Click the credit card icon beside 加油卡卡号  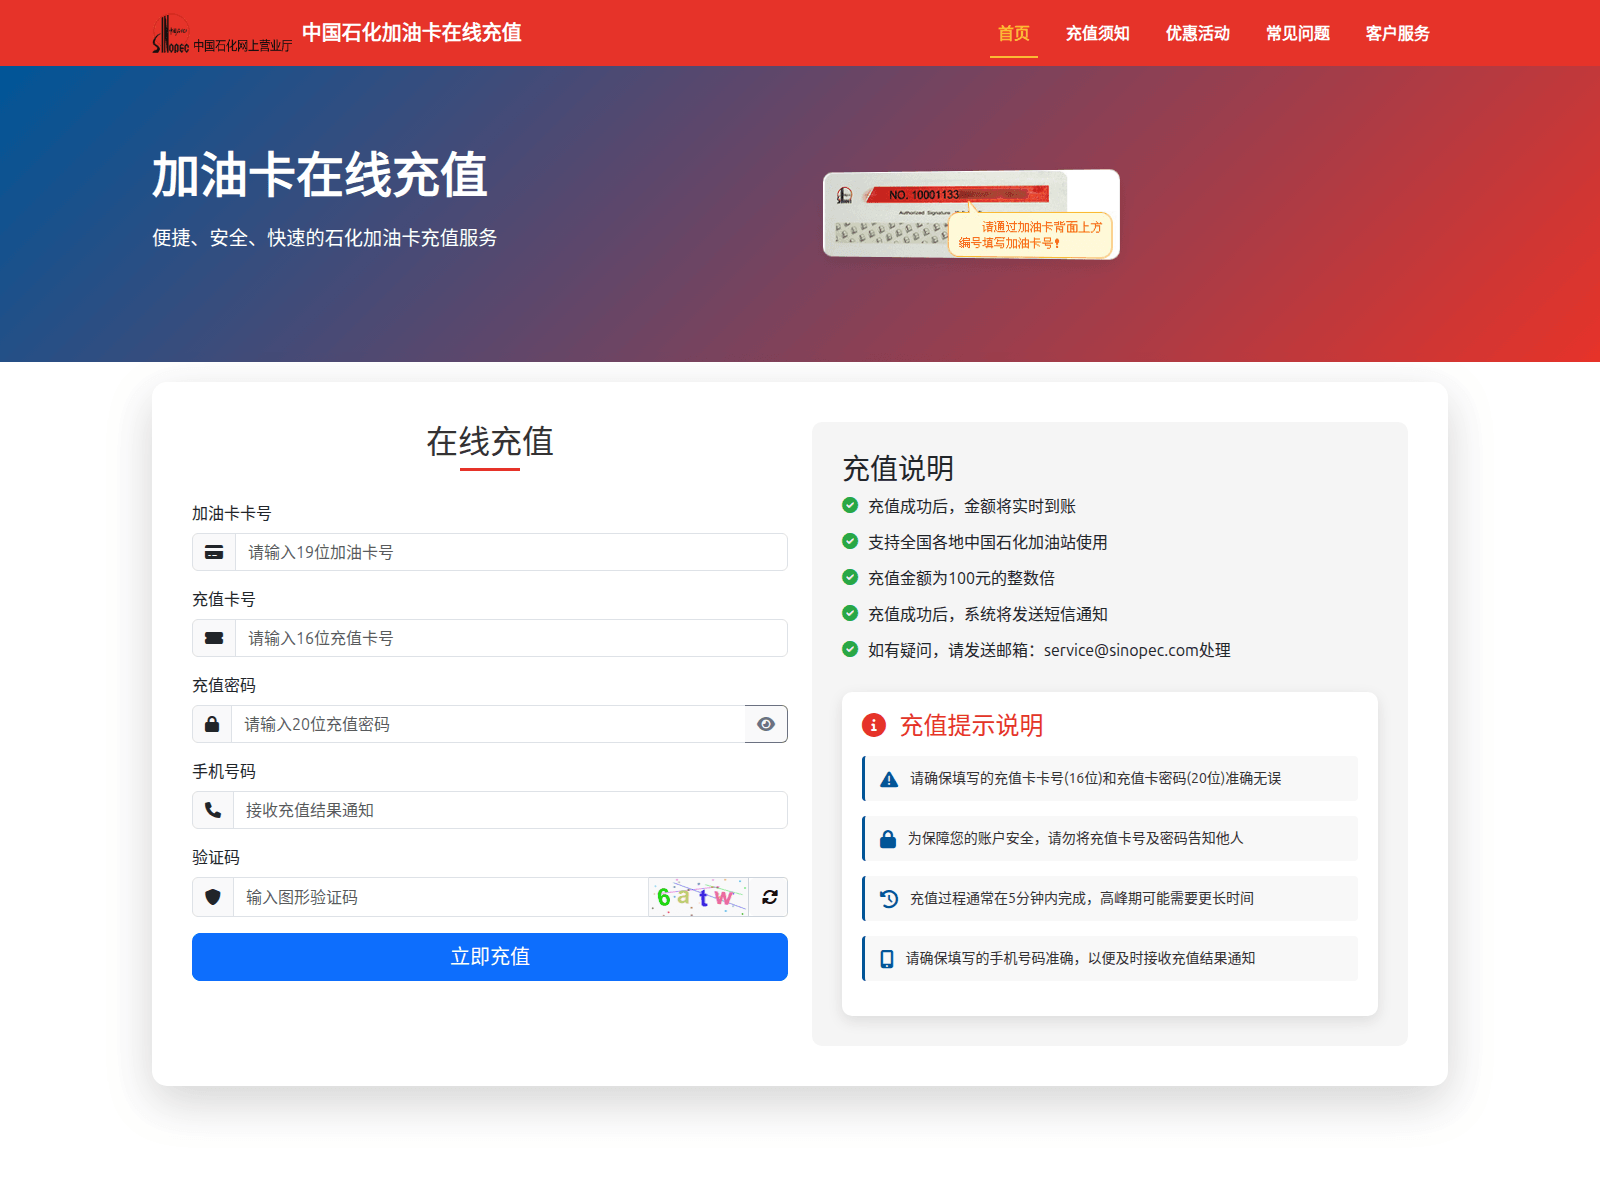click(x=214, y=552)
